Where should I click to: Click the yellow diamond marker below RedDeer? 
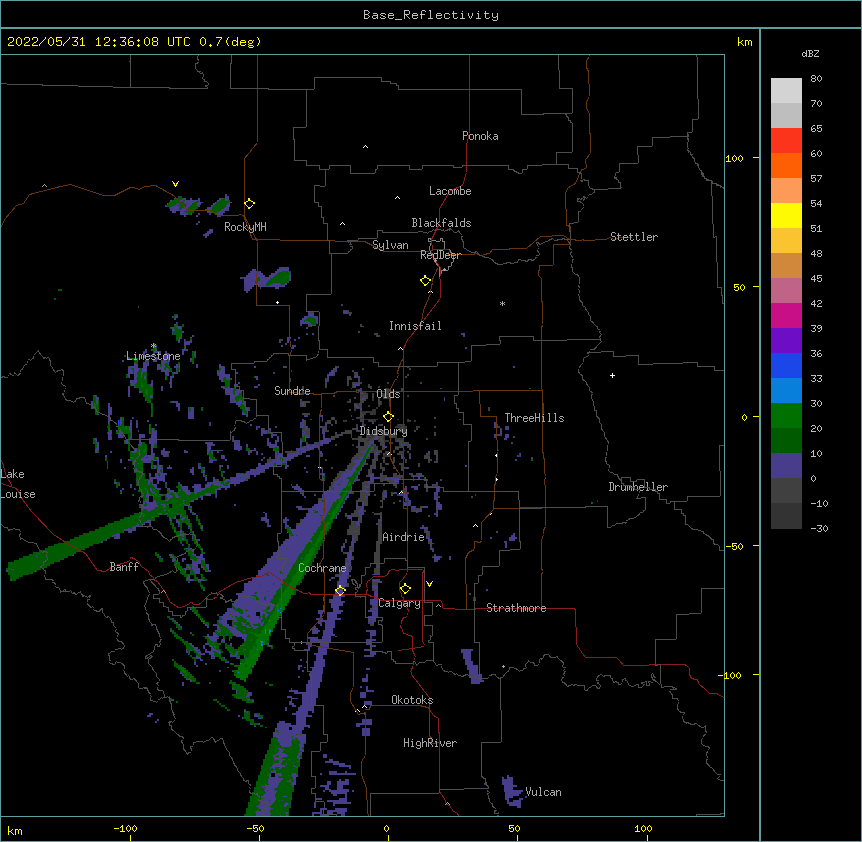tap(426, 281)
